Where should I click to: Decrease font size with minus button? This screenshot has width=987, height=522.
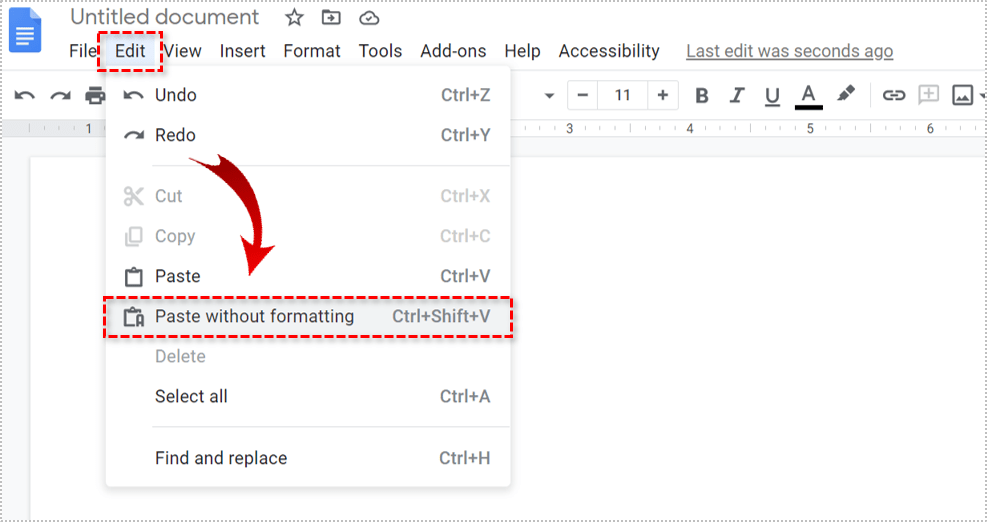click(x=583, y=96)
